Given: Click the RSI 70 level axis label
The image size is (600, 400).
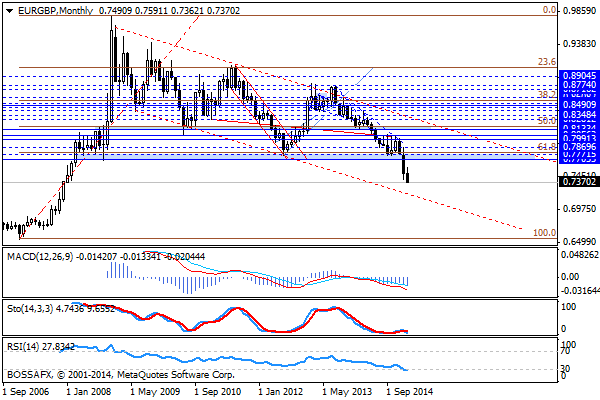Looking at the screenshot, I should (567, 351).
